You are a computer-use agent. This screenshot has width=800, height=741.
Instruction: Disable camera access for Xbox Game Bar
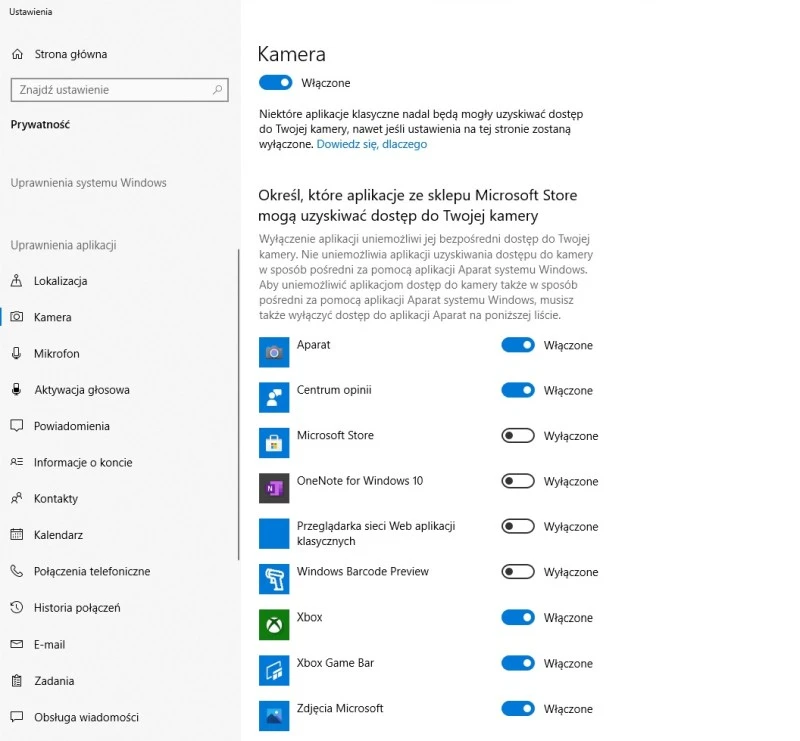(518, 663)
